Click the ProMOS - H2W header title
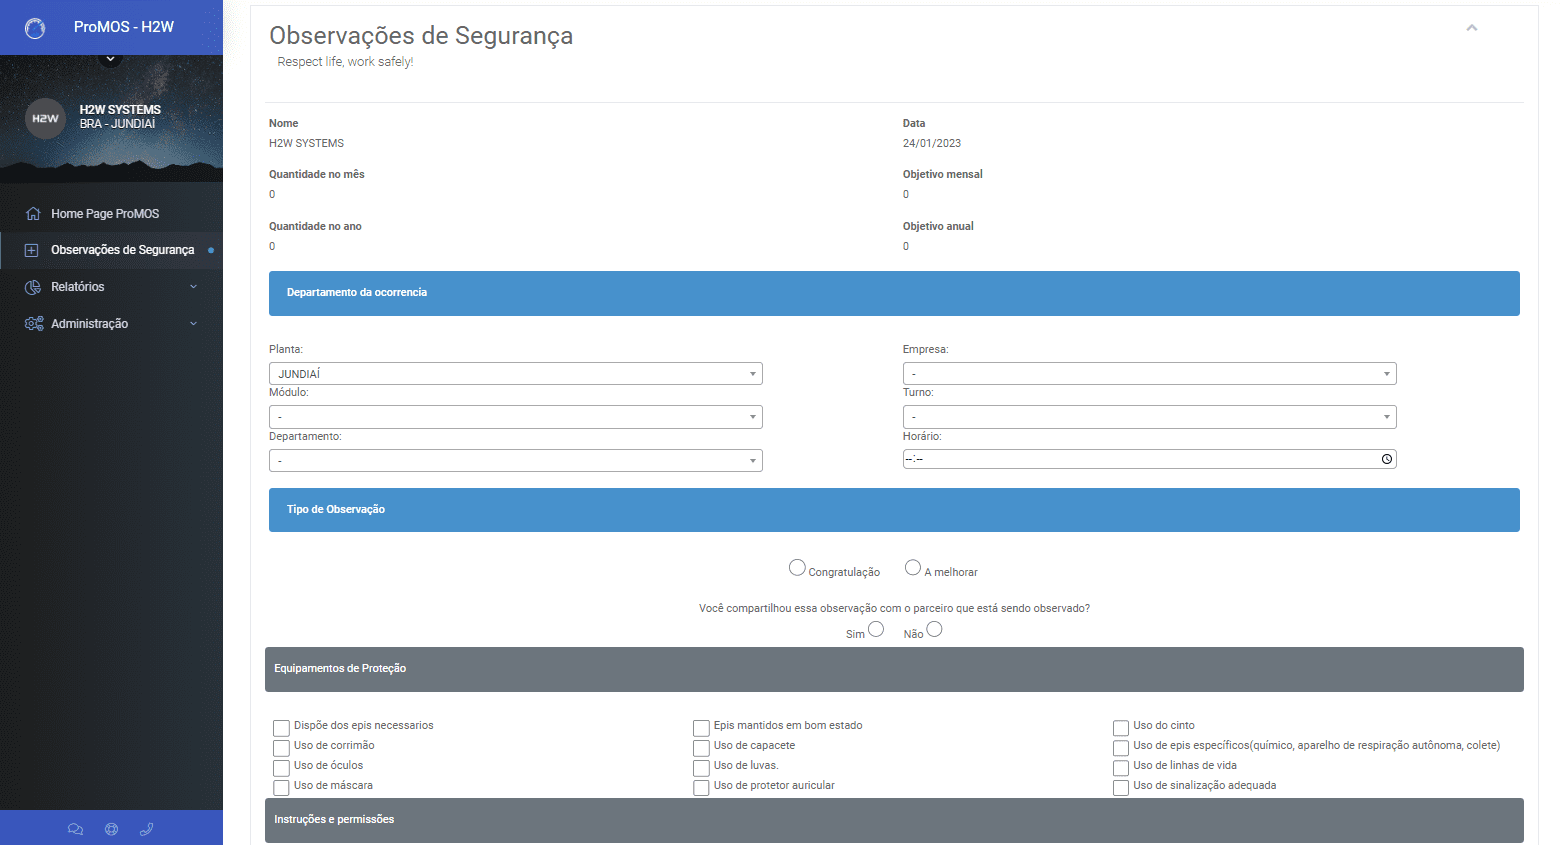This screenshot has height=845, width=1564. point(124,27)
